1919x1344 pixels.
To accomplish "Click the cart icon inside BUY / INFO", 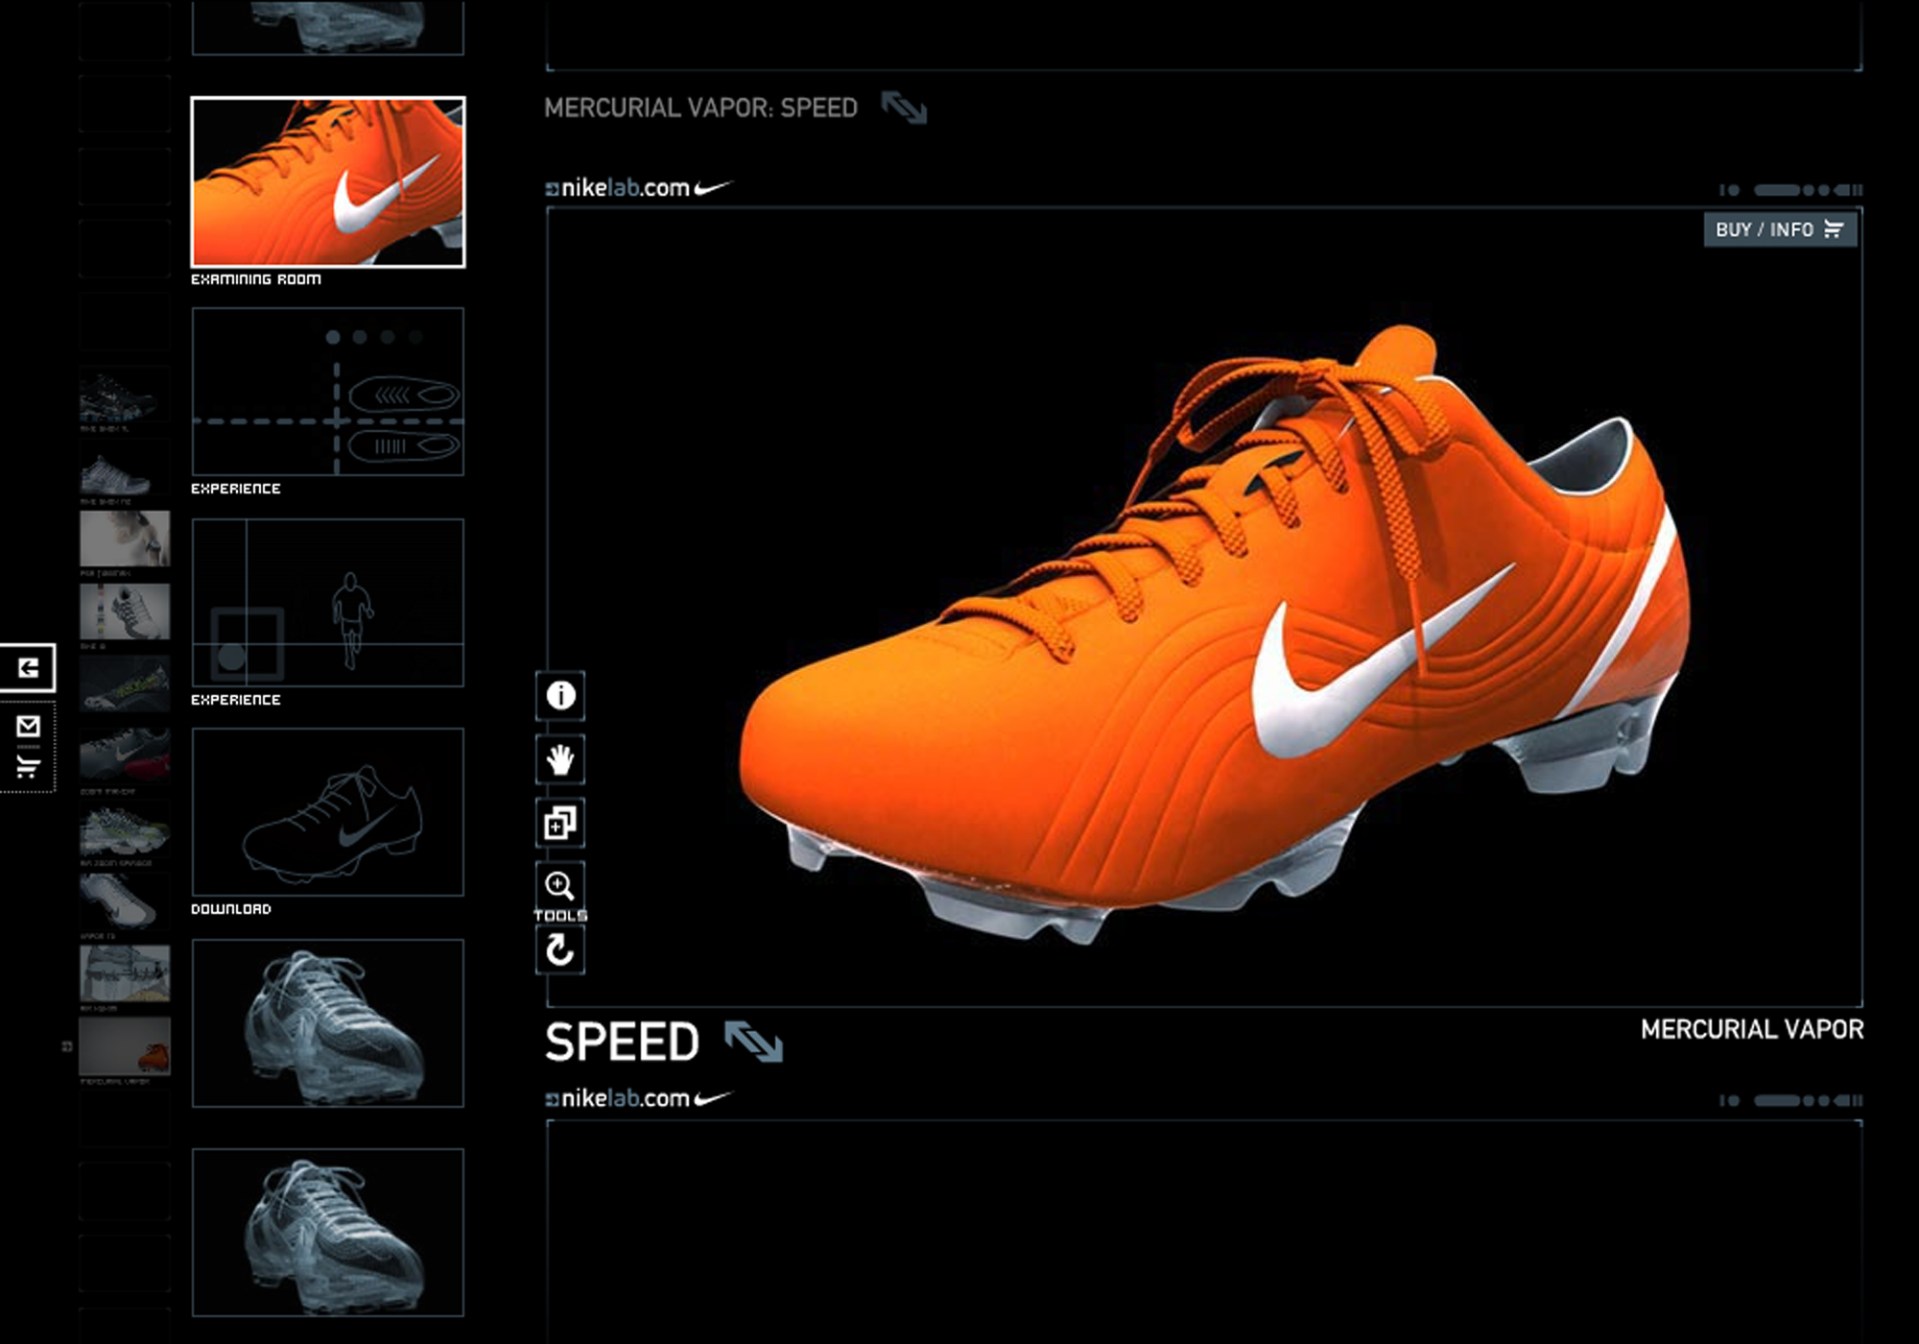I will [1833, 229].
